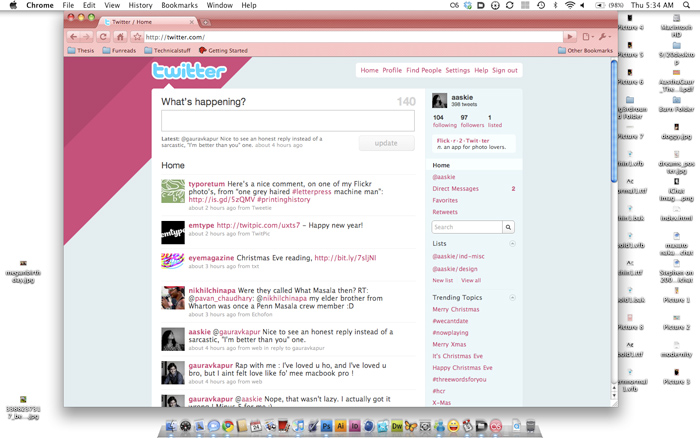Collapse the Trending Topics section arrow
The width and height of the screenshot is (700, 438).
(512, 298)
